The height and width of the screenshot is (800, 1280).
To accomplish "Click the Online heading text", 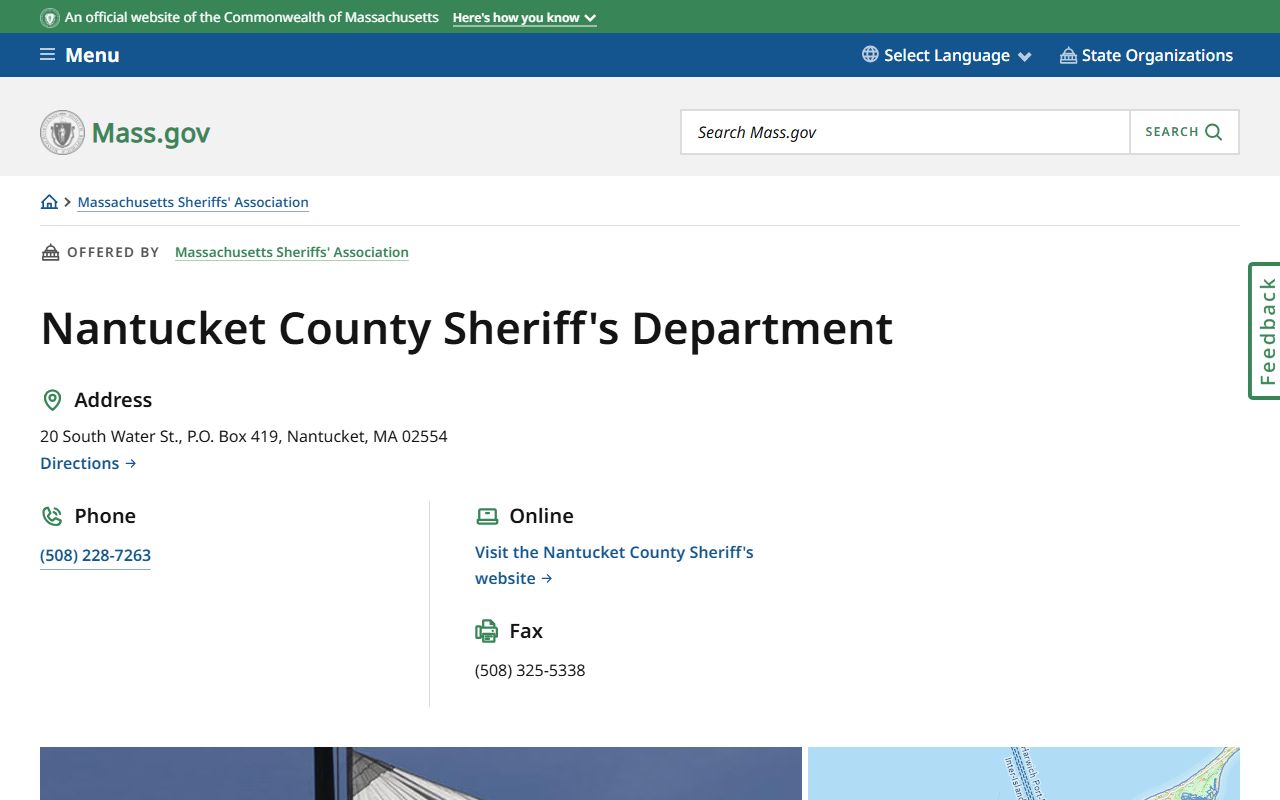I will coord(541,516).
